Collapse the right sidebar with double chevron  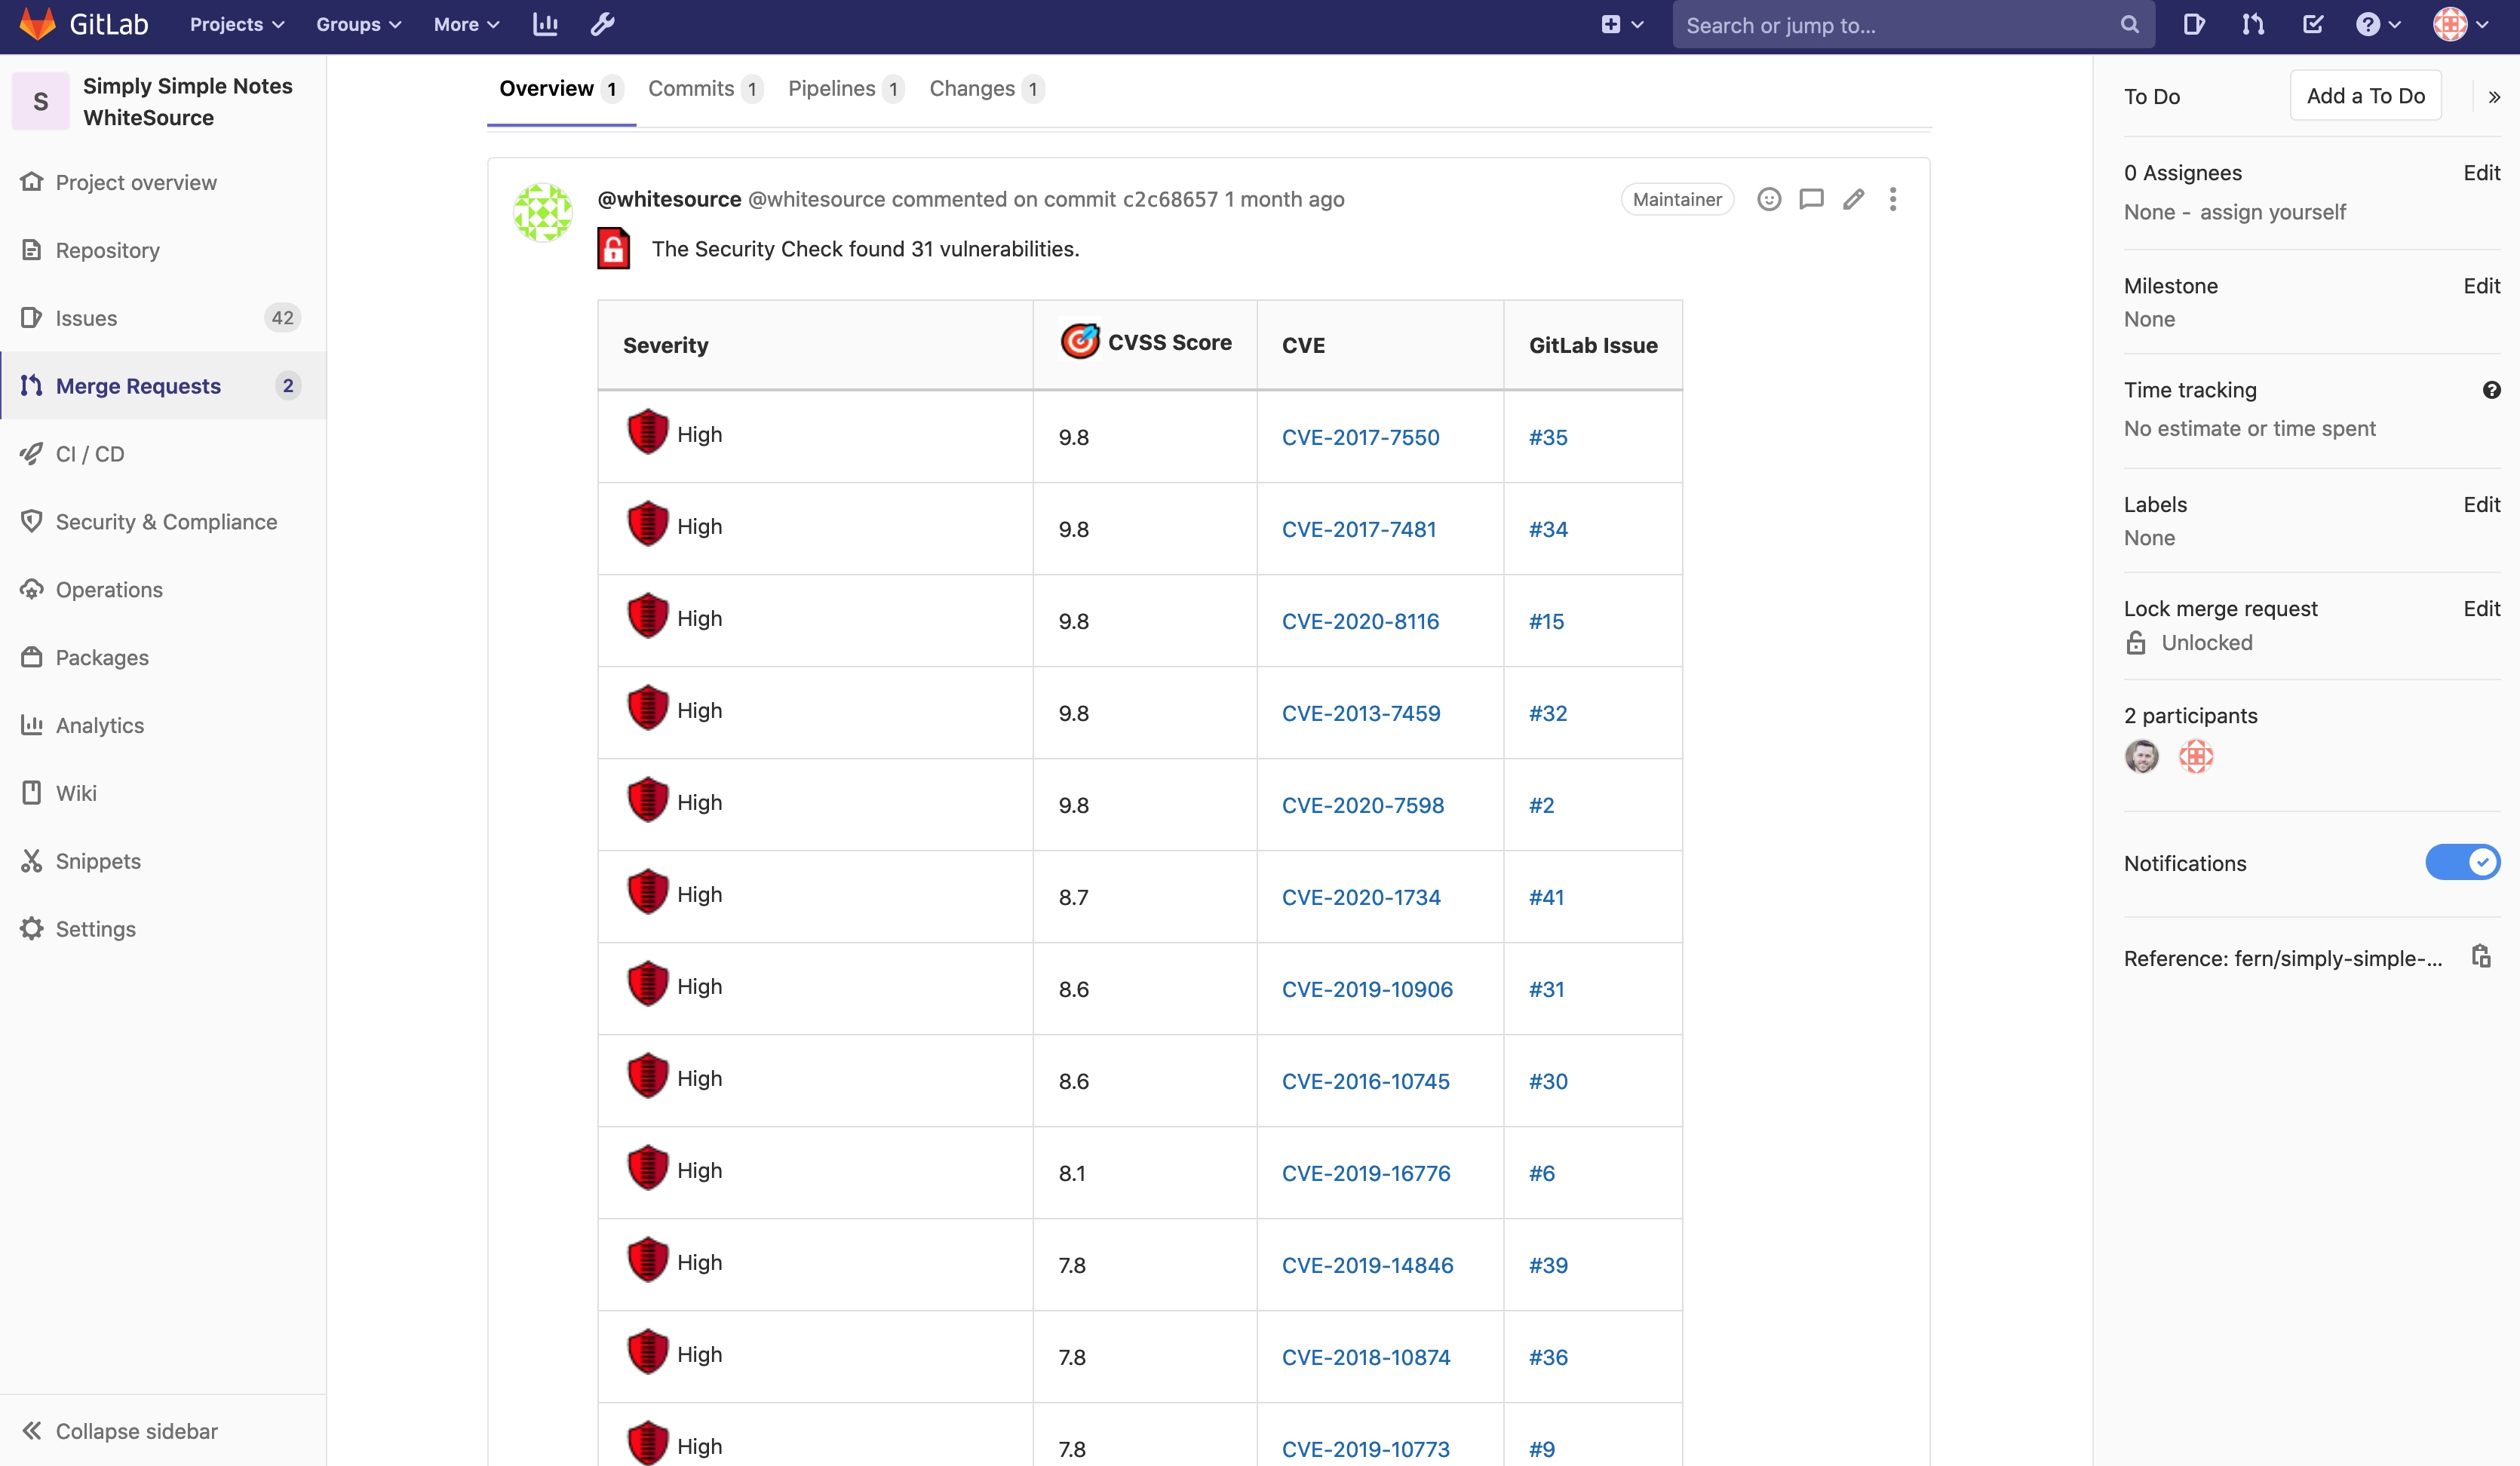2494,97
